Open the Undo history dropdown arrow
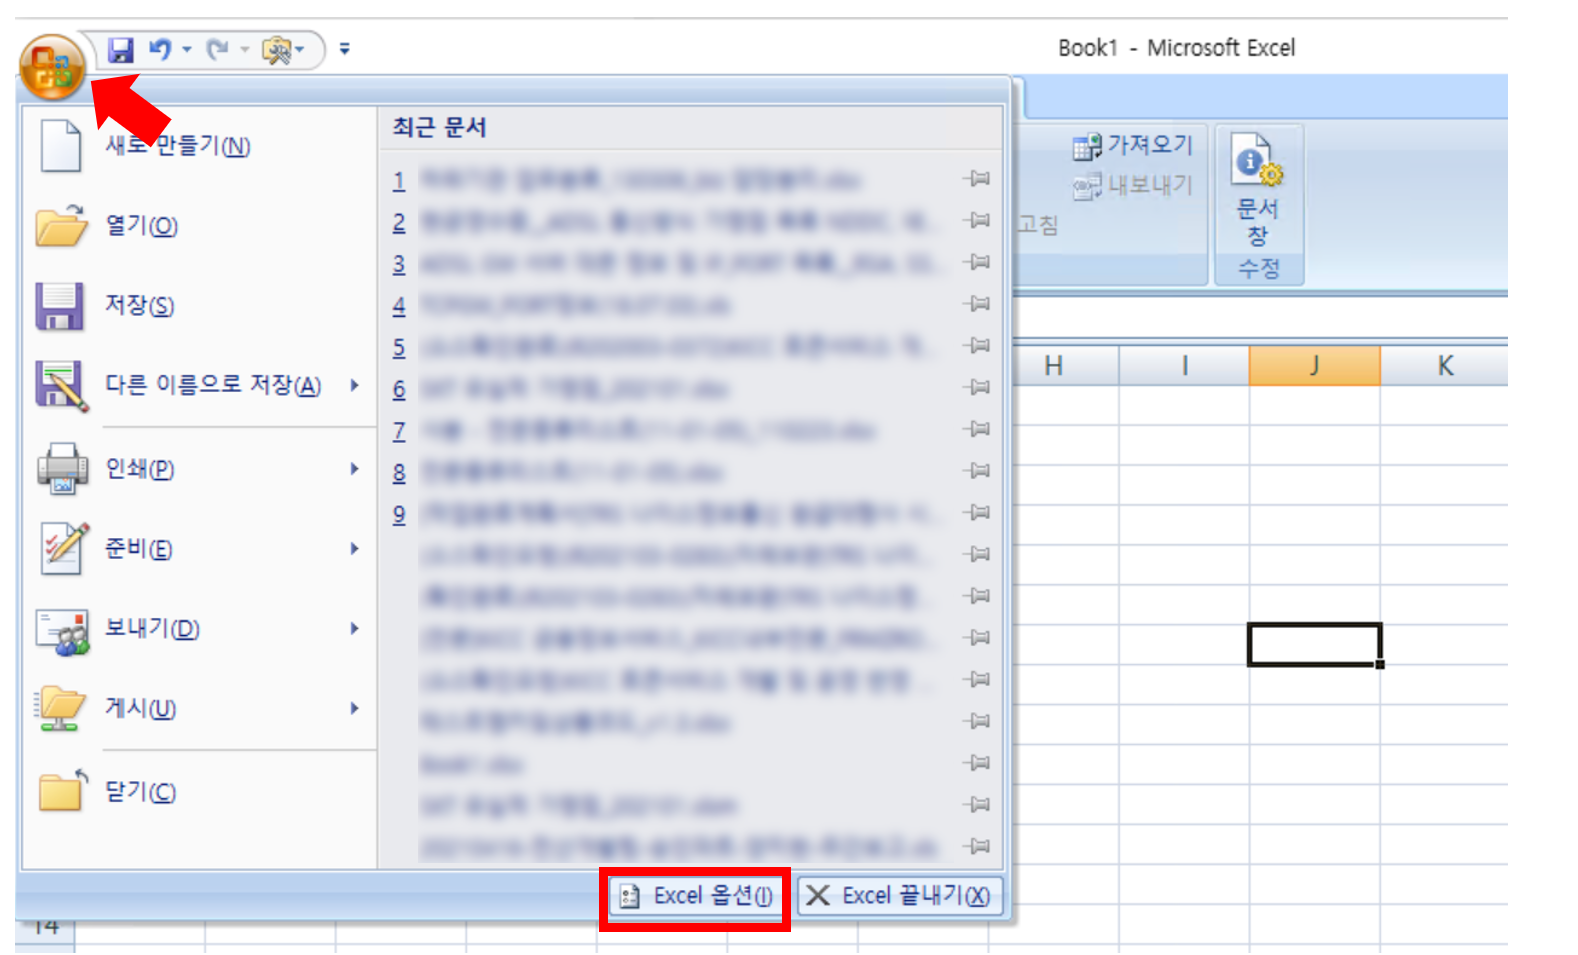 tap(187, 49)
